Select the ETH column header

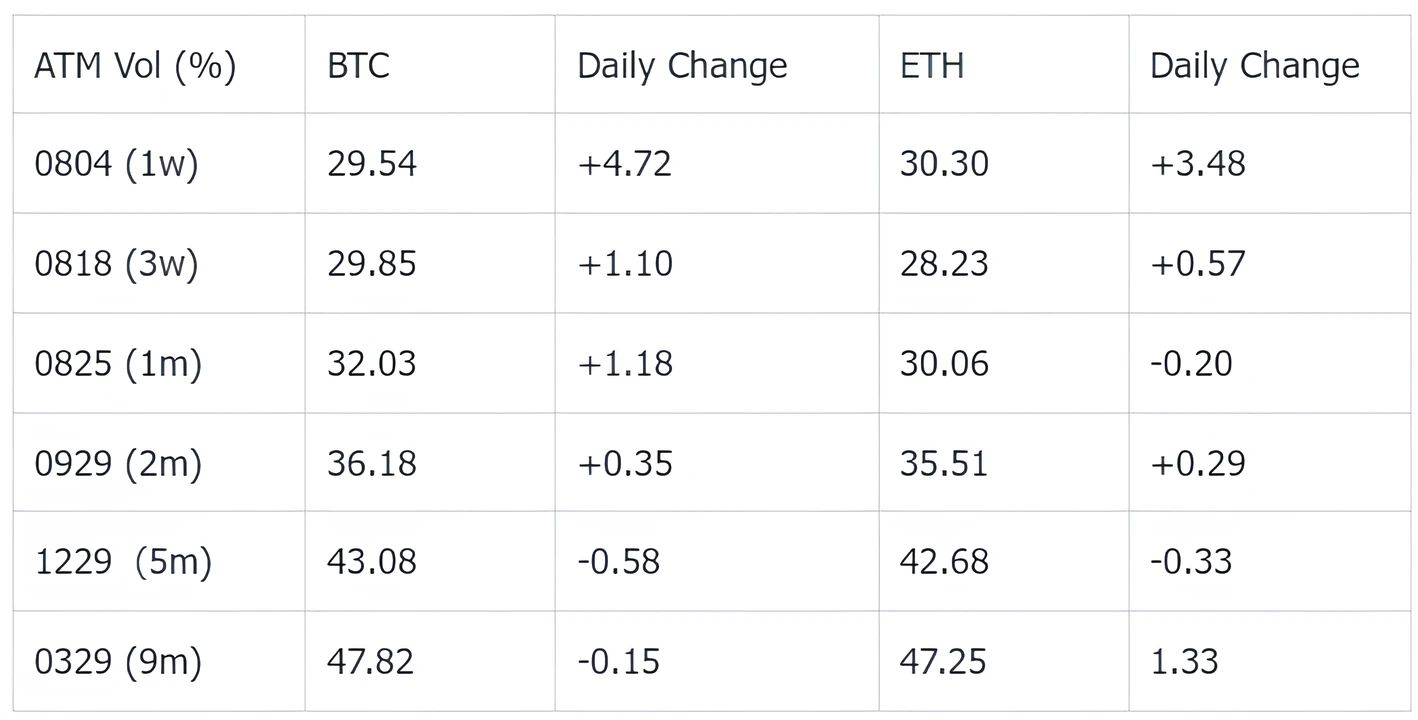tap(931, 66)
